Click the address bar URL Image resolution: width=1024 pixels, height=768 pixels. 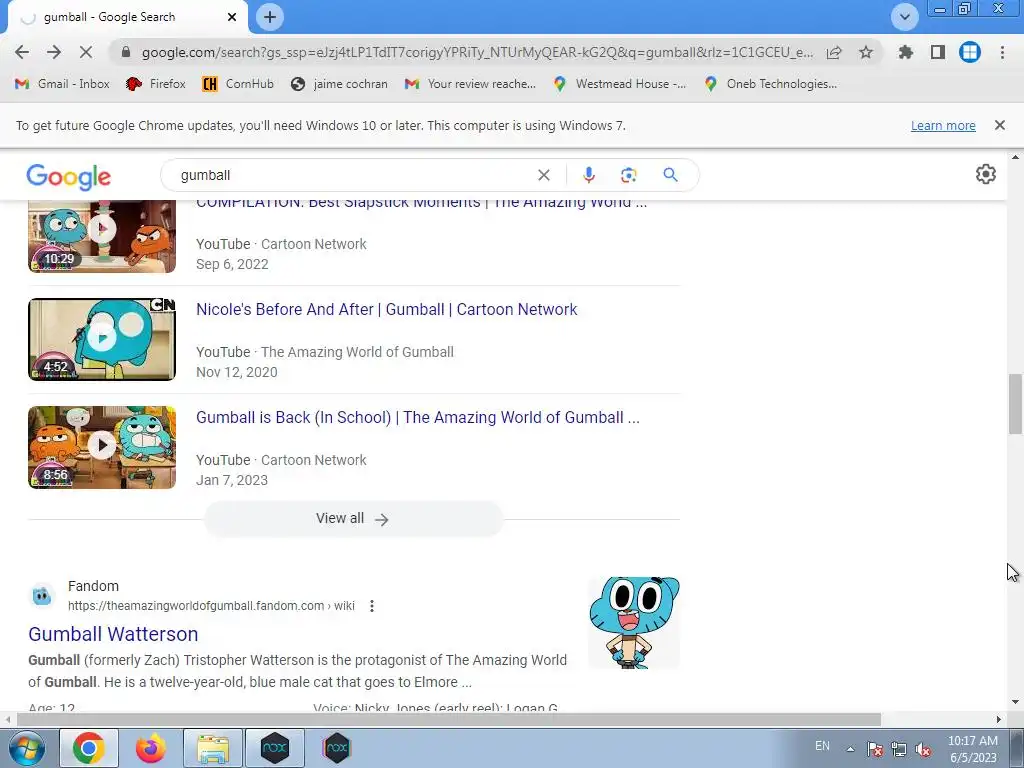click(x=477, y=52)
